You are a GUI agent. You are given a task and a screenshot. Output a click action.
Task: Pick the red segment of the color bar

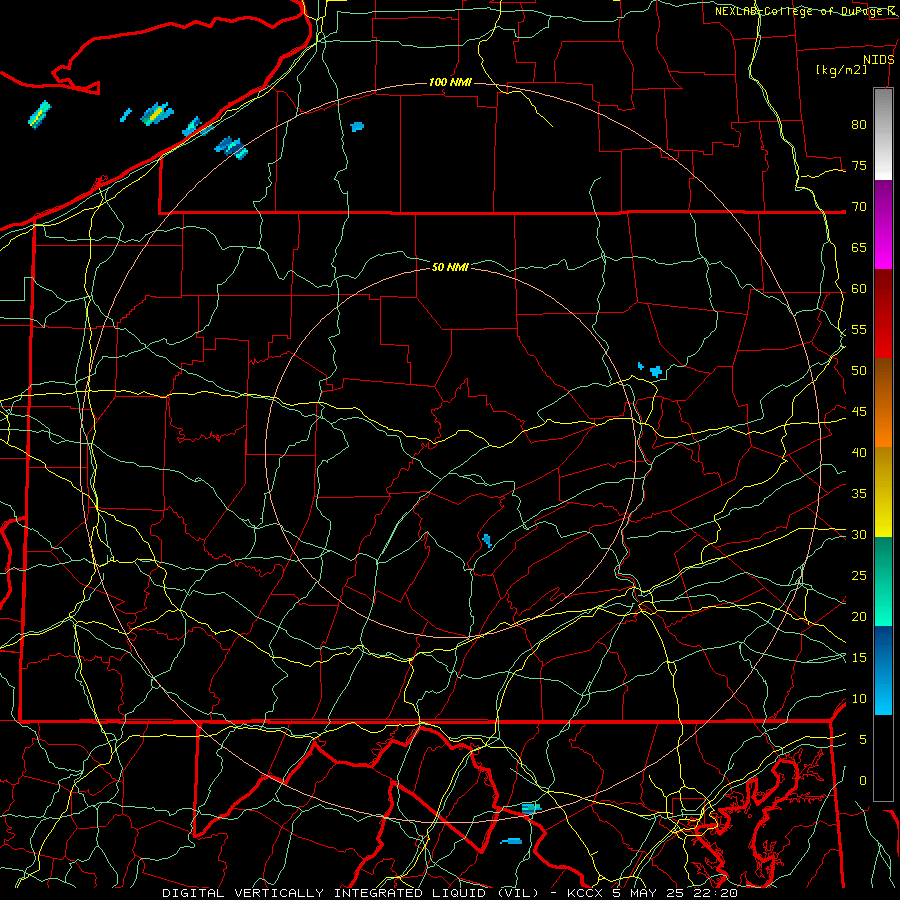(x=883, y=314)
